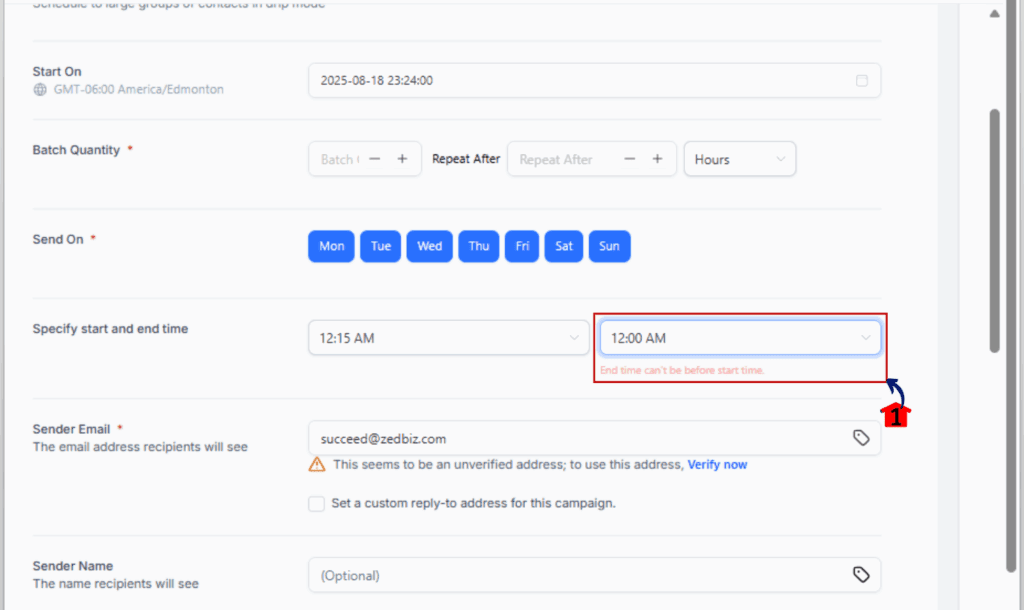Click the Verify now link
Viewport: 1024px width, 610px height.
717,464
